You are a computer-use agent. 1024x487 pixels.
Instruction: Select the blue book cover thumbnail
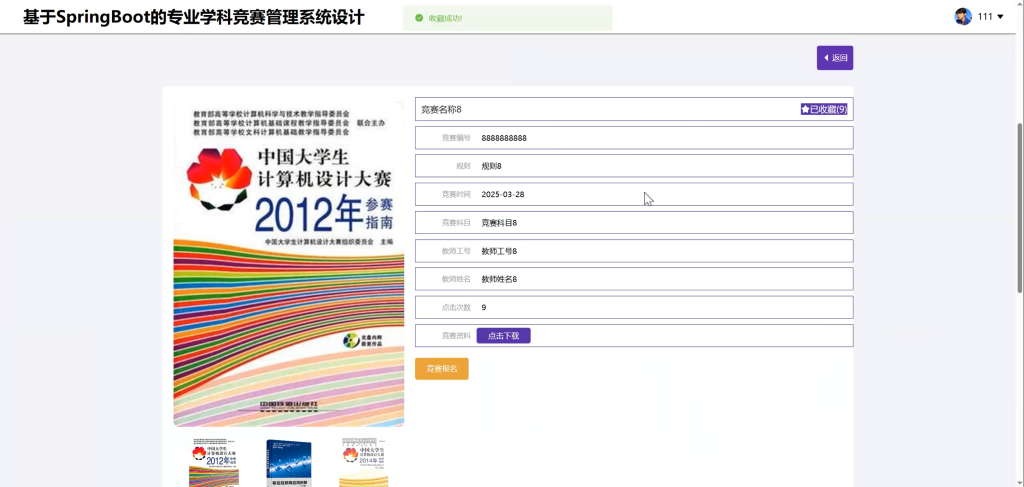(289, 462)
